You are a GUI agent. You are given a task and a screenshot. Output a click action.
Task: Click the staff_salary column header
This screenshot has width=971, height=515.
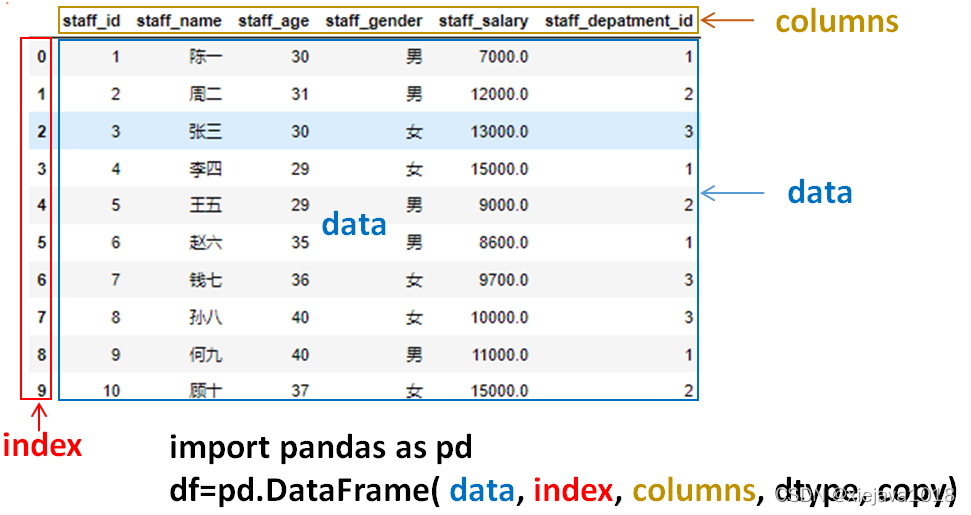pyautogui.click(x=483, y=22)
